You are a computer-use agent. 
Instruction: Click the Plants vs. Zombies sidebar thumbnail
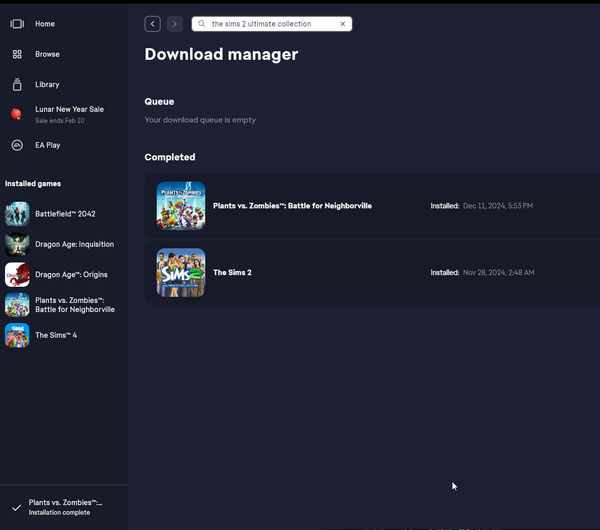tap(17, 305)
